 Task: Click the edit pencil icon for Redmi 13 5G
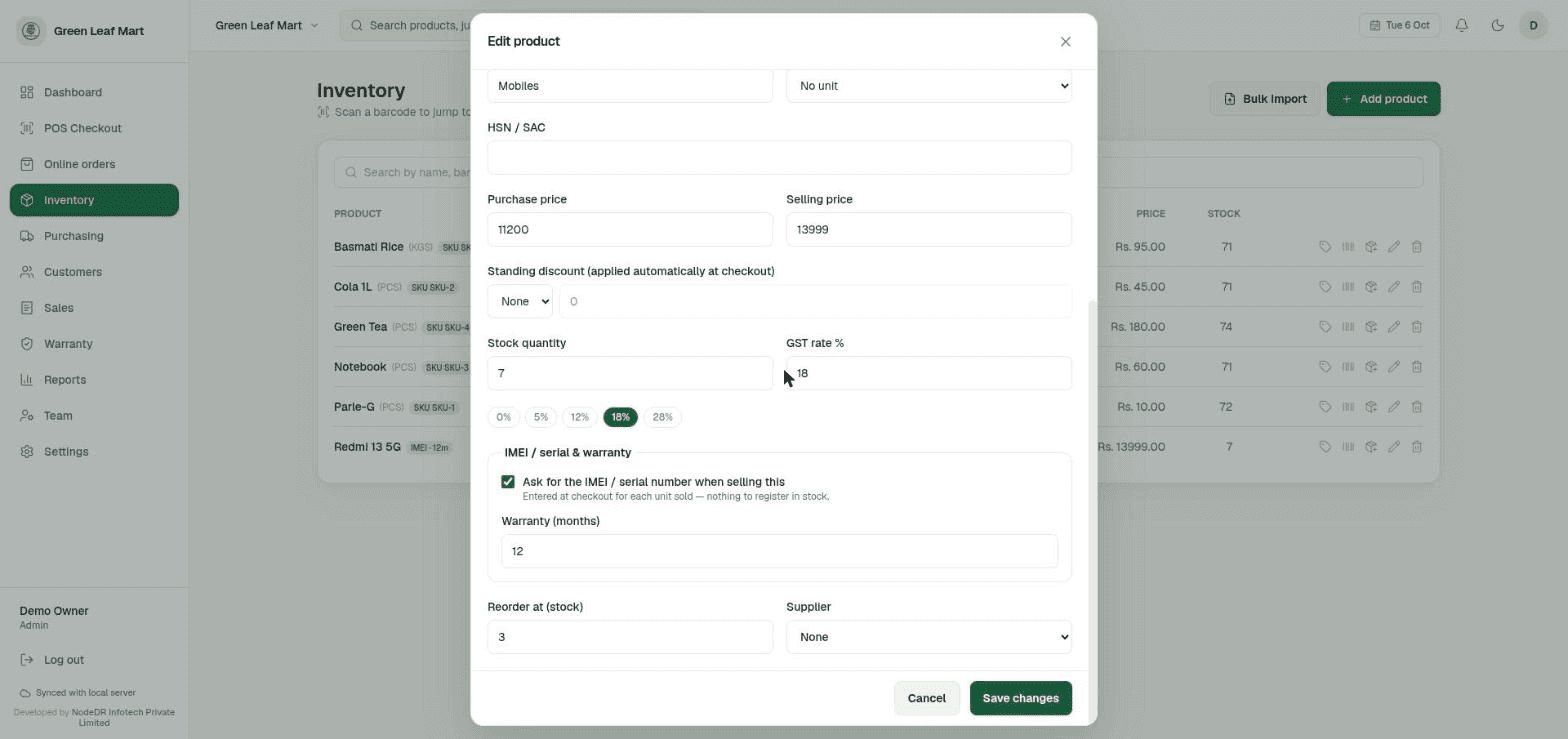(x=1394, y=447)
